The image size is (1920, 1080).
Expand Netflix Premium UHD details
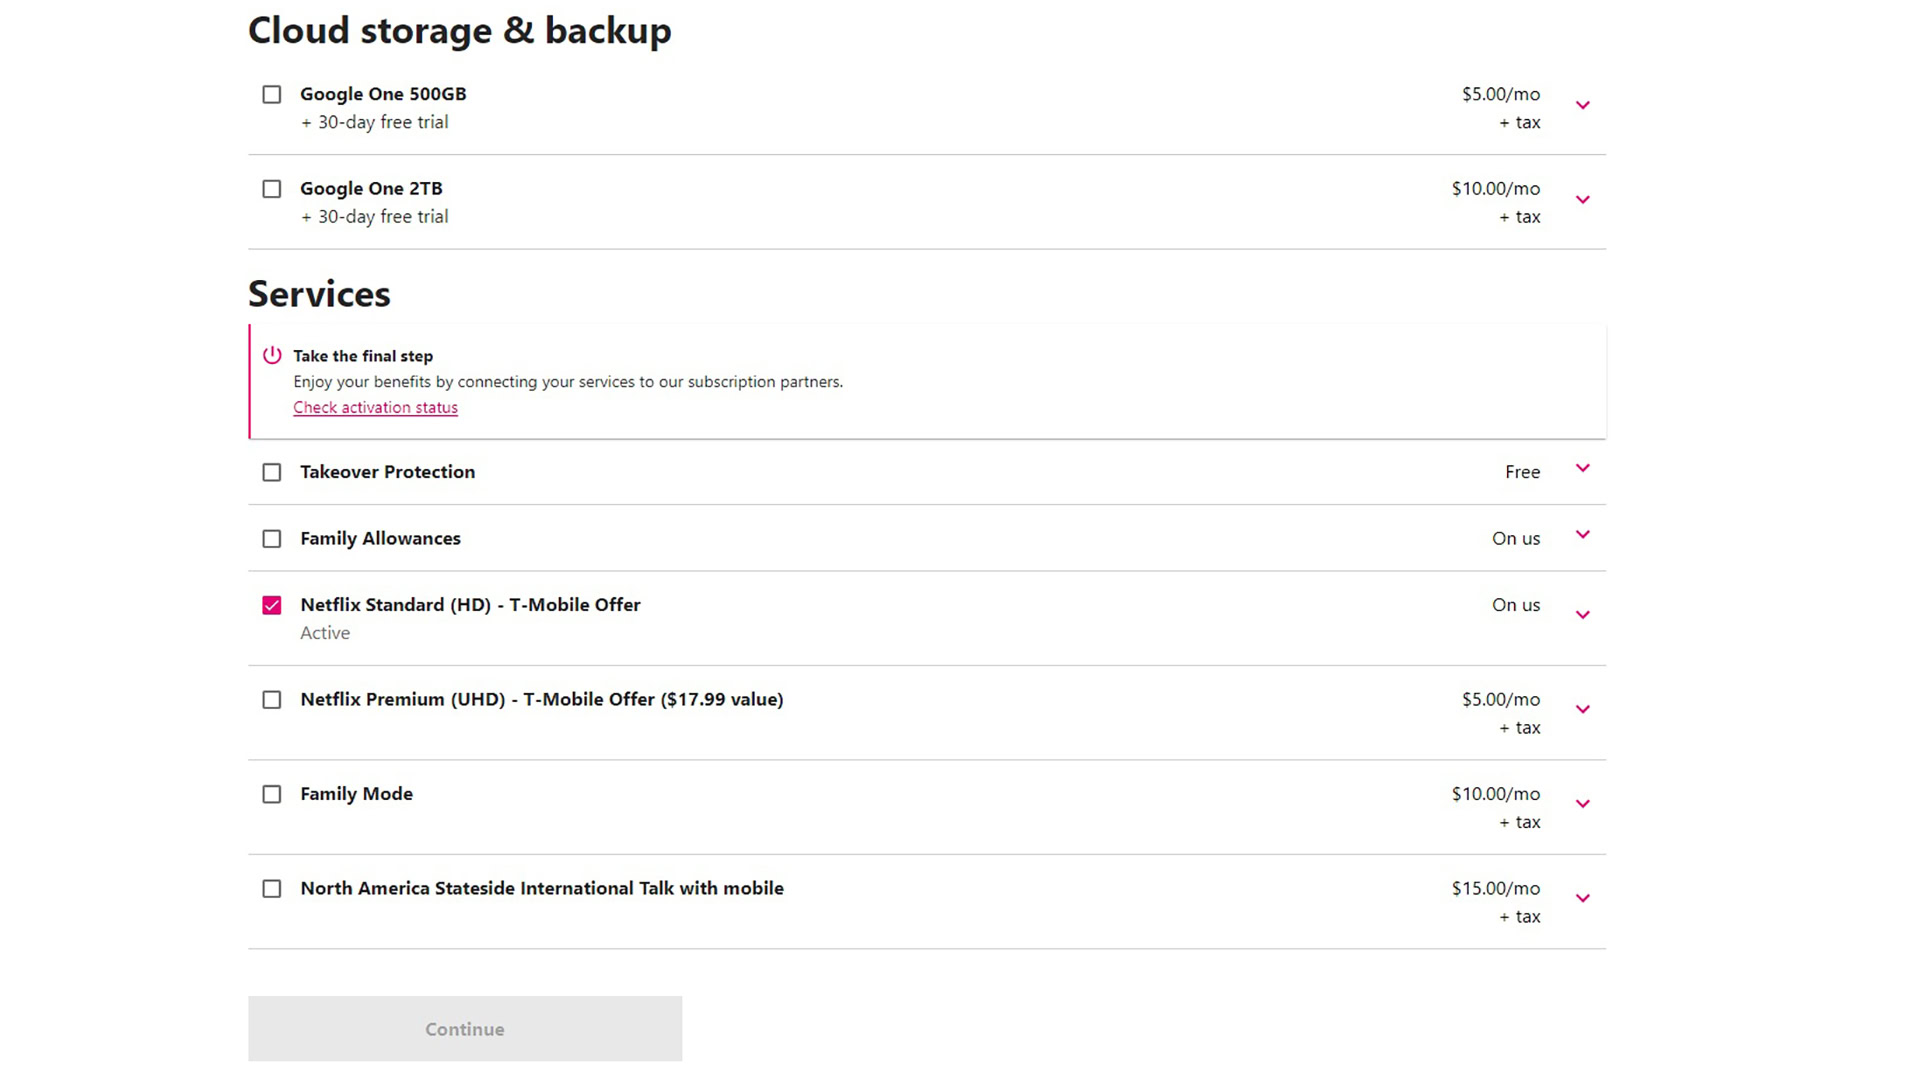1582,709
